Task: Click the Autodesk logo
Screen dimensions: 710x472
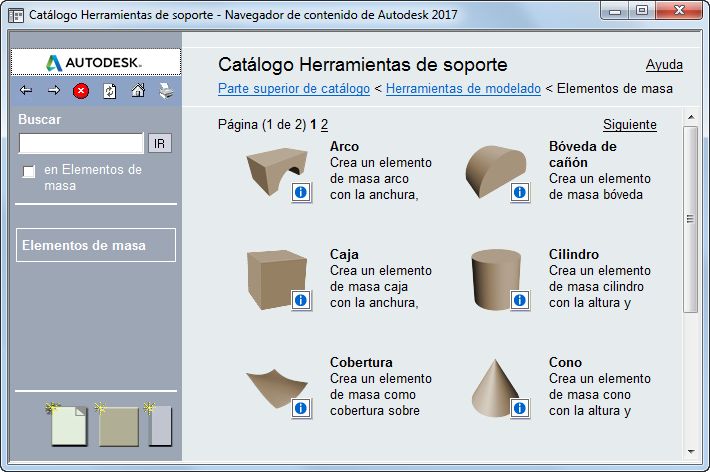Action: point(96,62)
